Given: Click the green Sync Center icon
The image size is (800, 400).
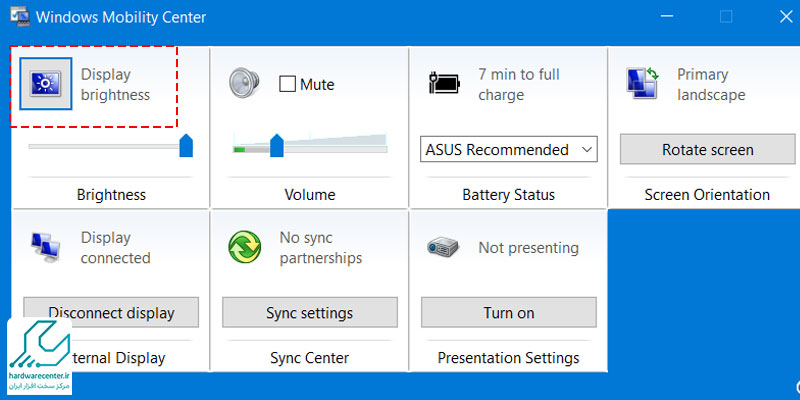Looking at the screenshot, I should click(x=244, y=247).
